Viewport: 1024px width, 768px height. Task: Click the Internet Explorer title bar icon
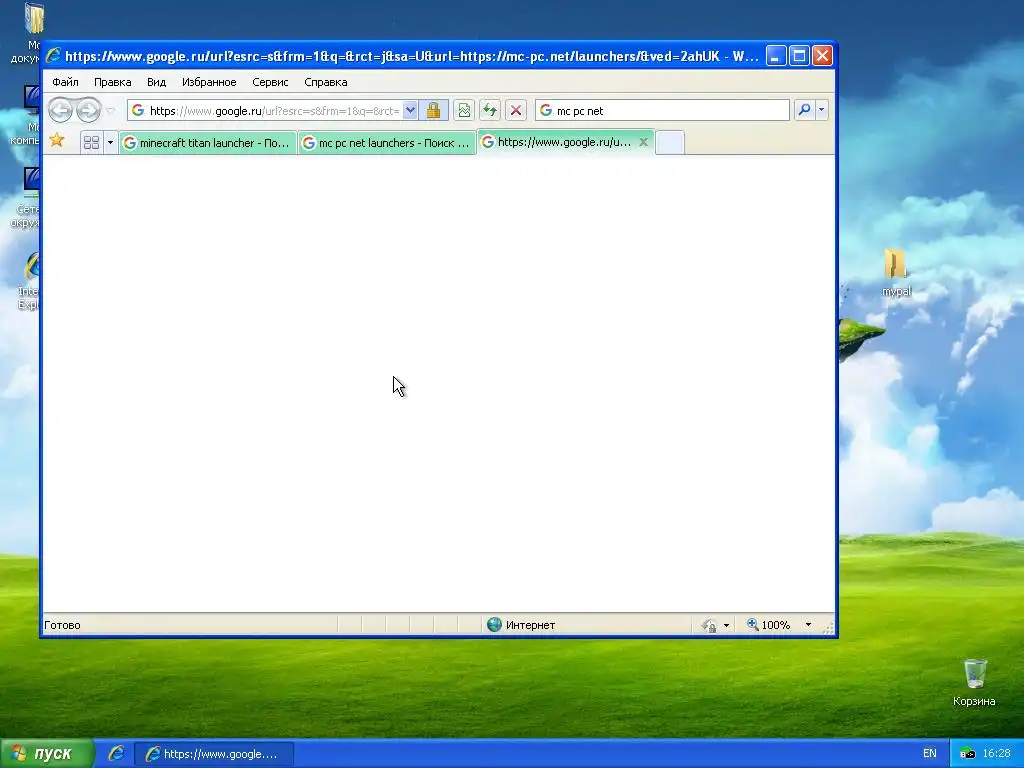[54, 56]
